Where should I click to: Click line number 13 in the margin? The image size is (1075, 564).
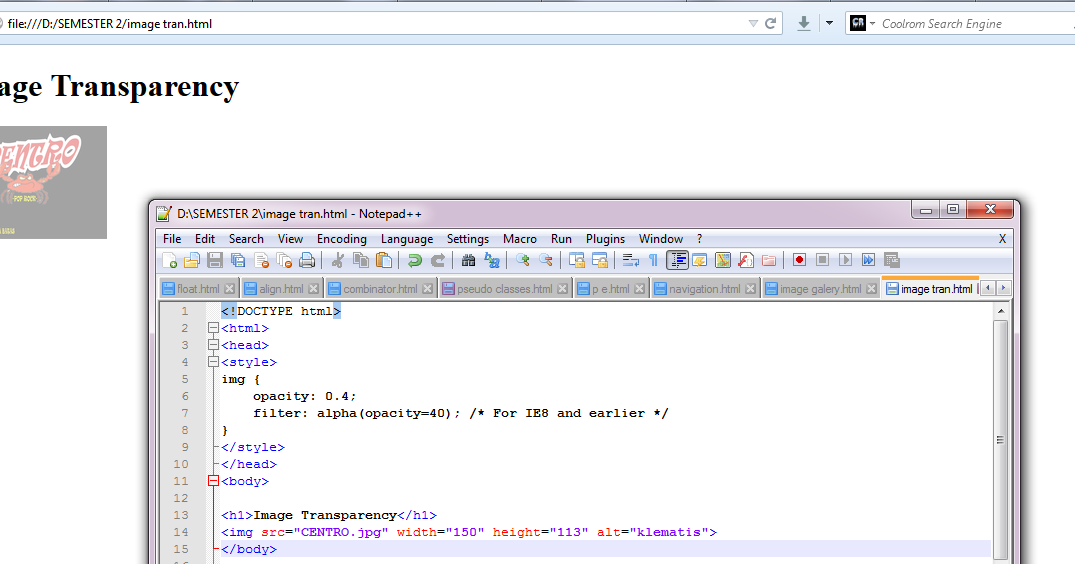pyautogui.click(x=181, y=515)
